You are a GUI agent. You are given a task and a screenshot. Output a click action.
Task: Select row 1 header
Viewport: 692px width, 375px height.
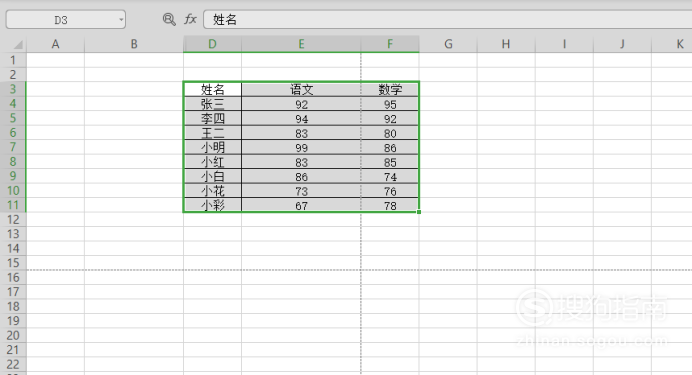coord(13,60)
